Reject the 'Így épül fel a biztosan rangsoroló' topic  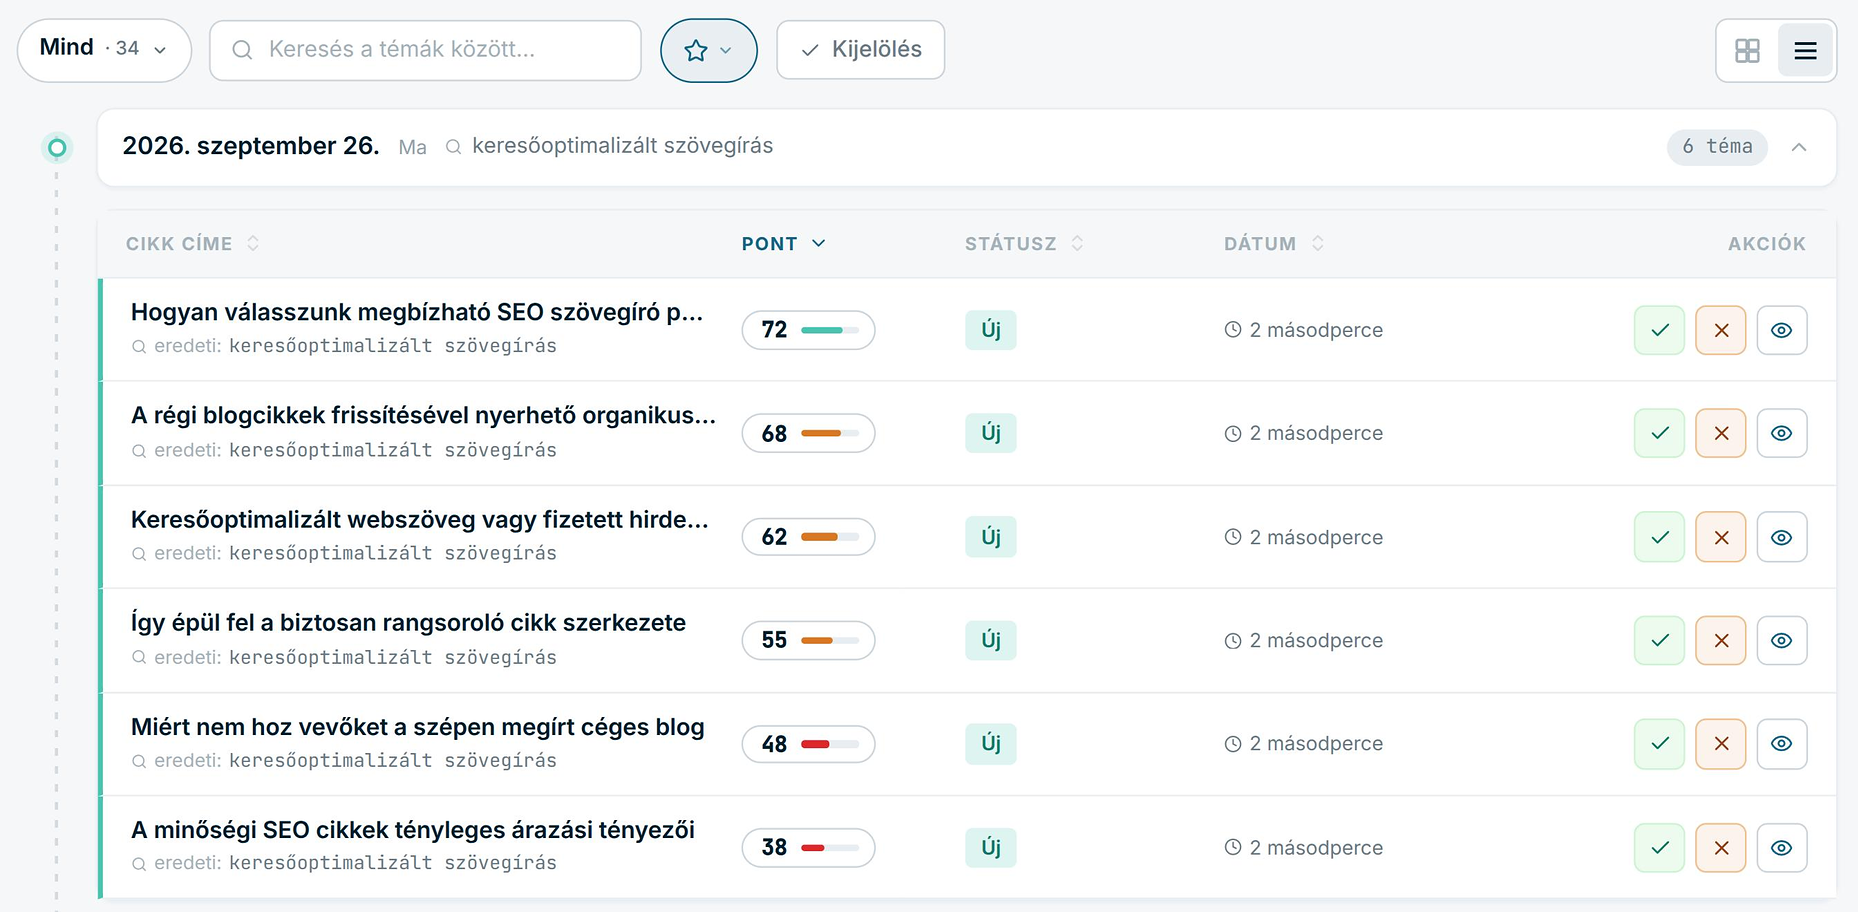click(x=1720, y=640)
